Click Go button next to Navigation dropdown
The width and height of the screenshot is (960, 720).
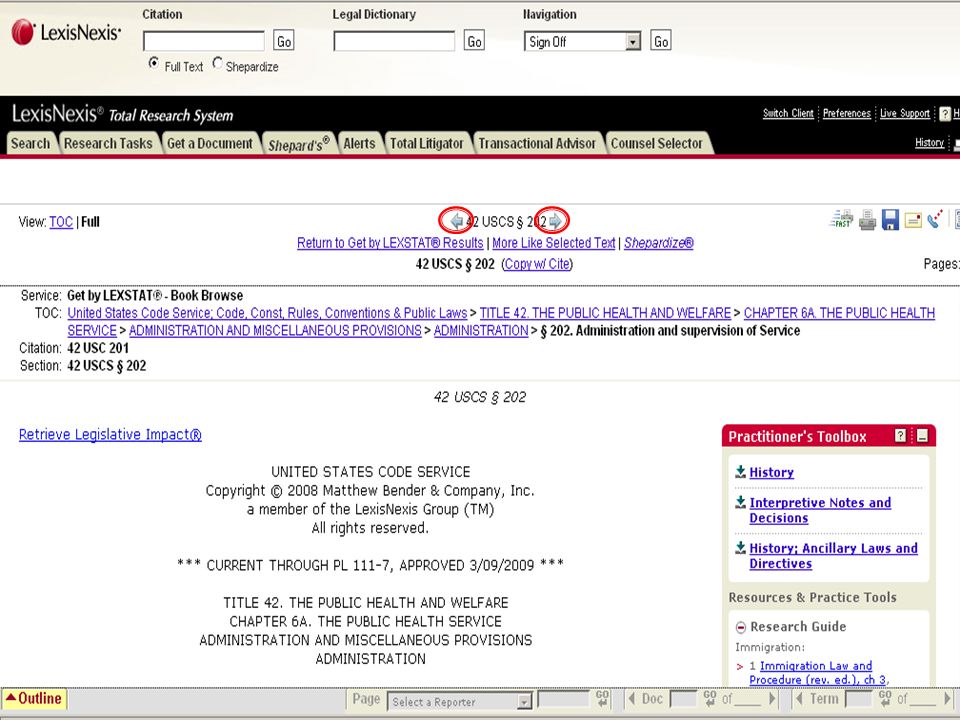(661, 41)
